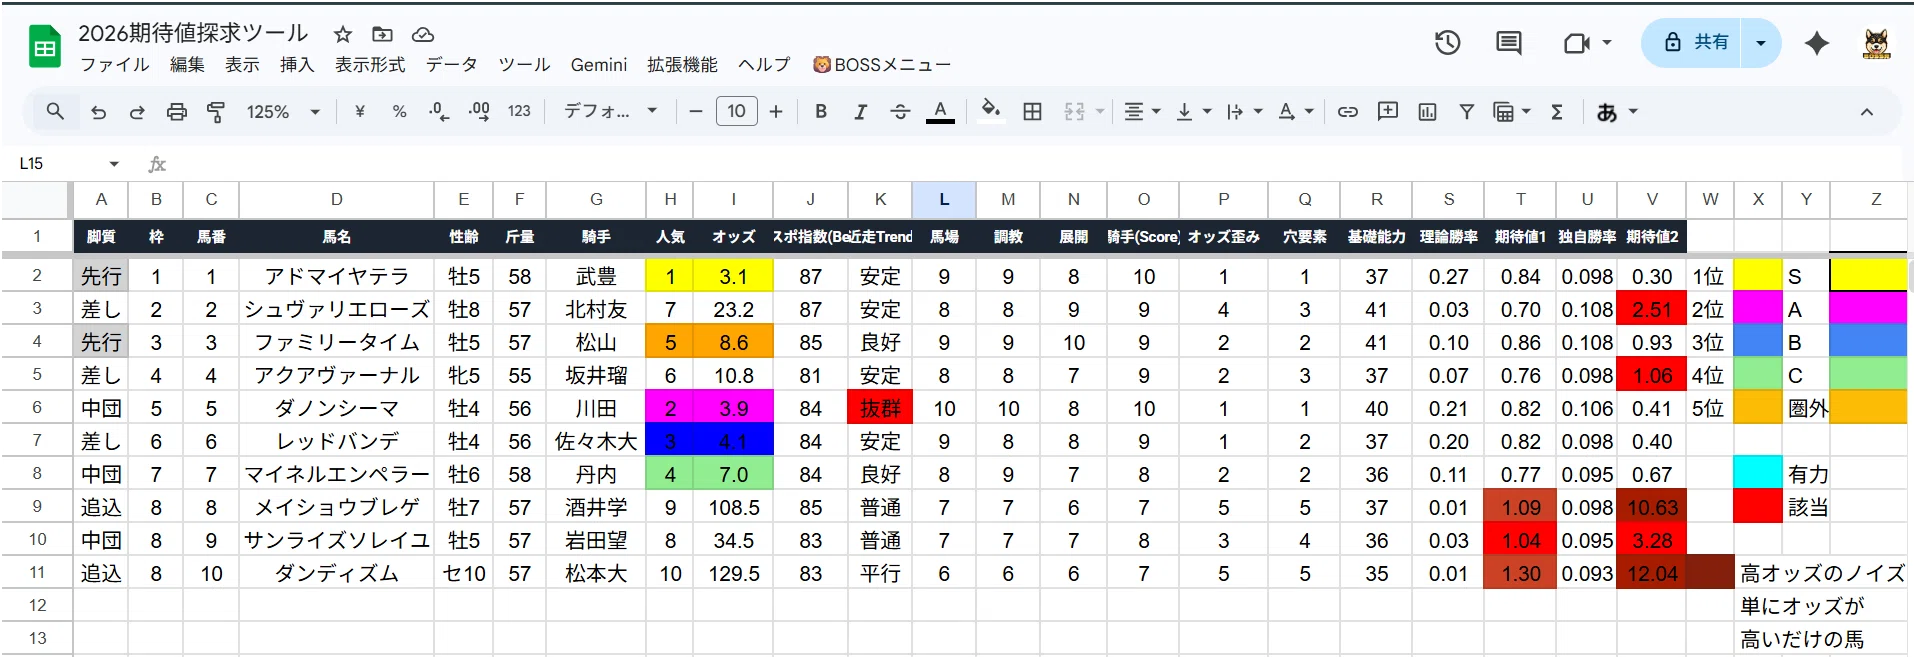
Task: Insert a link
Action: pos(1348,112)
